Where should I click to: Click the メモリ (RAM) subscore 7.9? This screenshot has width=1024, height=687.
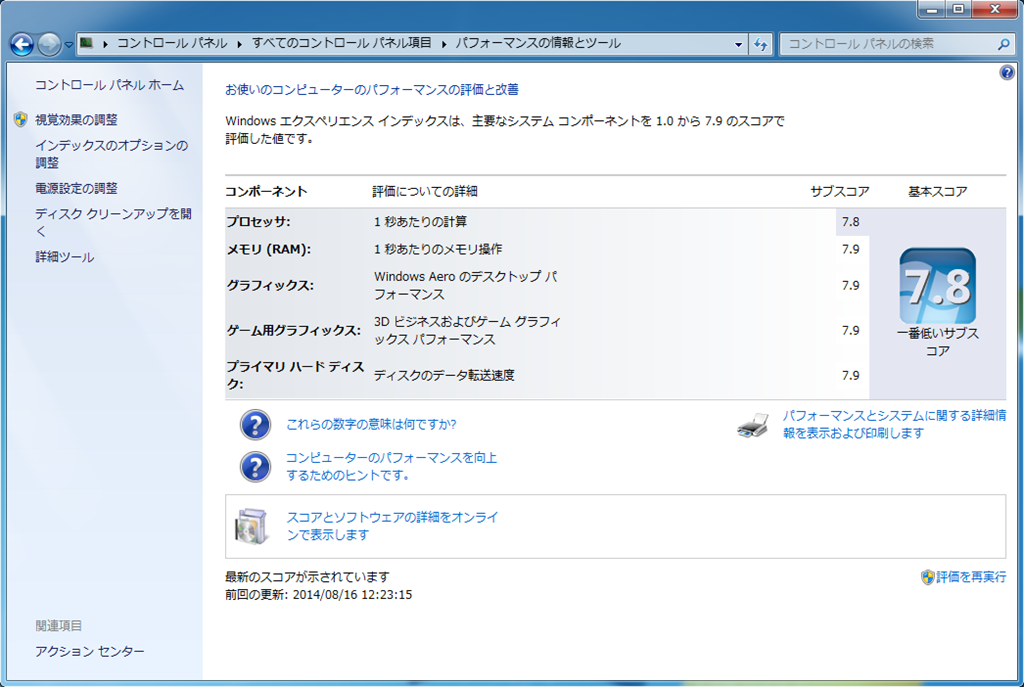click(x=851, y=249)
